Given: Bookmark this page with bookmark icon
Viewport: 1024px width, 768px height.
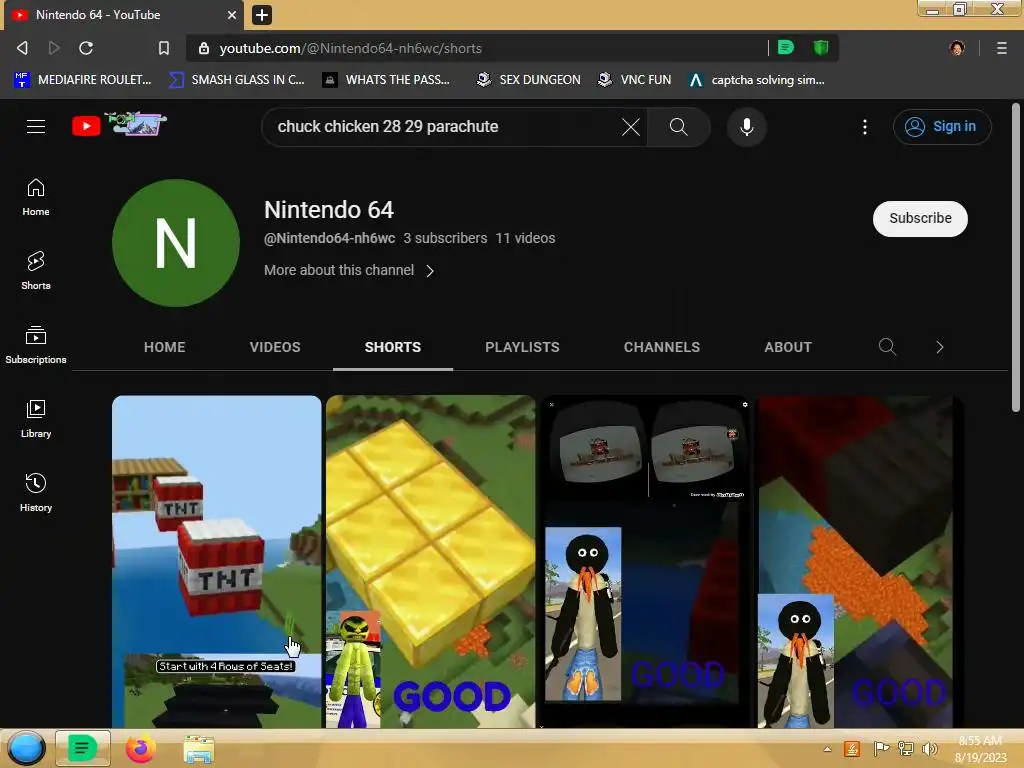Looking at the screenshot, I should (164, 48).
